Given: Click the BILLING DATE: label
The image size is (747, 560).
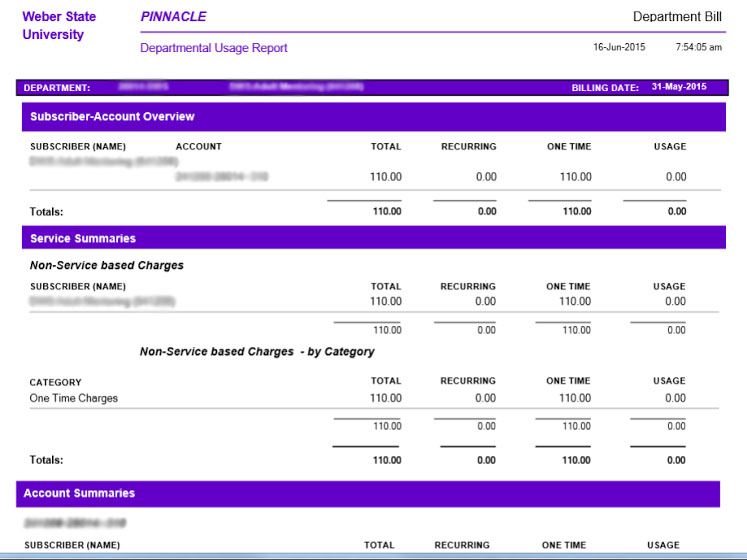Looking at the screenshot, I should point(605,88).
